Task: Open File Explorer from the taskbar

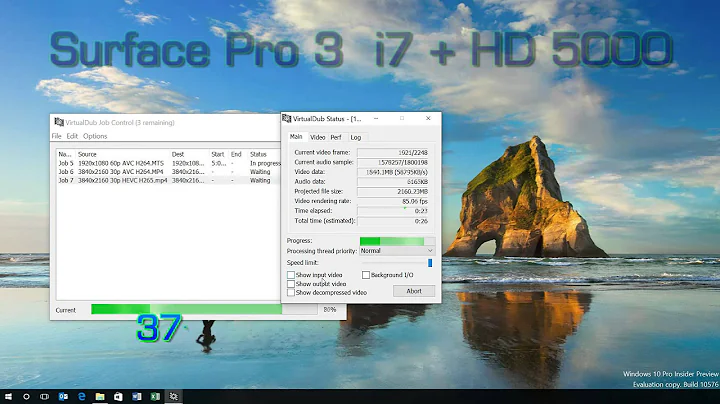Action: coord(100,396)
